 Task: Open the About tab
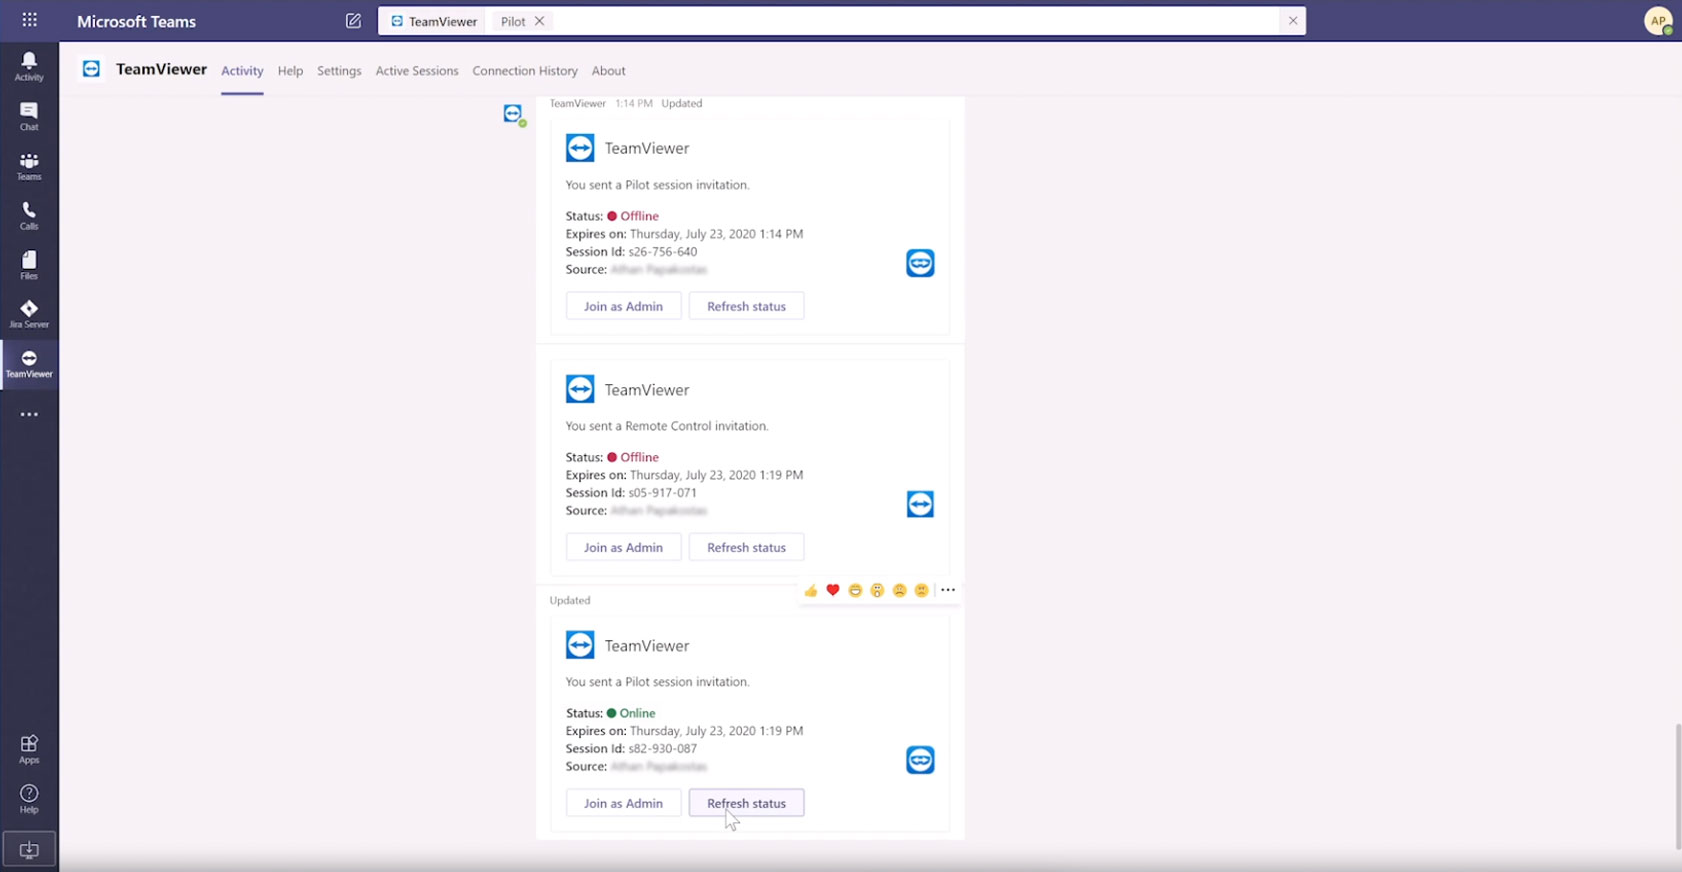tap(608, 71)
